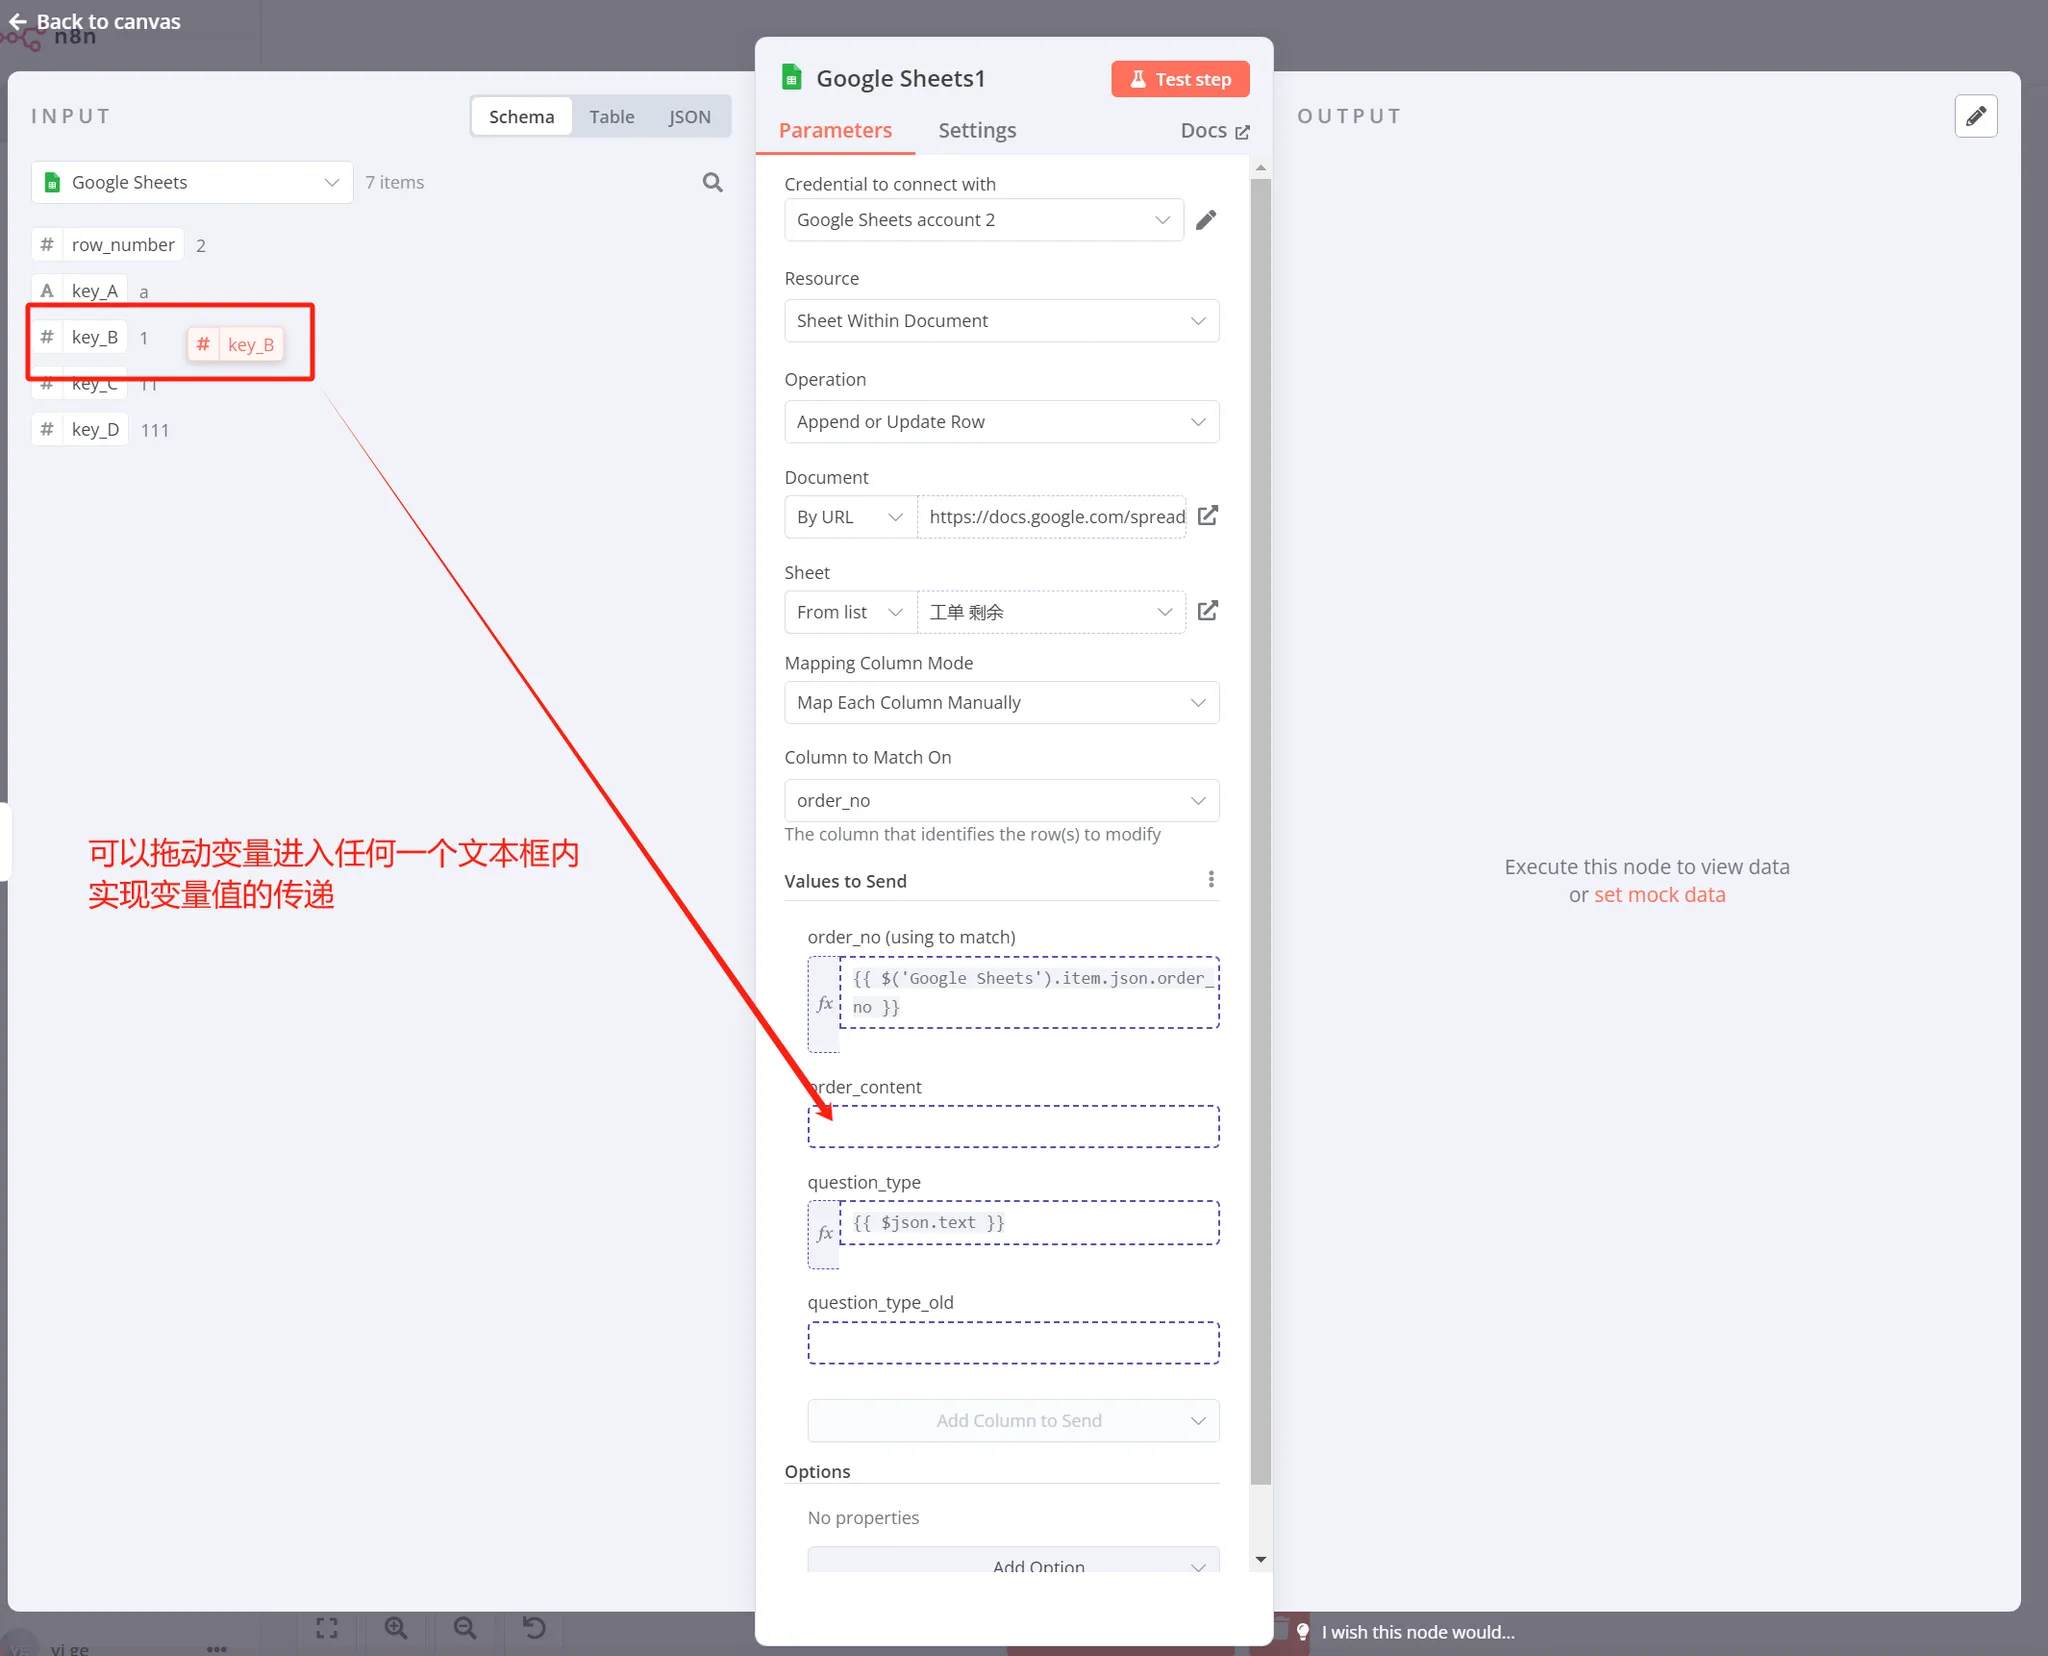Click the output edit pencil icon
The height and width of the screenshot is (1656, 2048).
[1975, 116]
